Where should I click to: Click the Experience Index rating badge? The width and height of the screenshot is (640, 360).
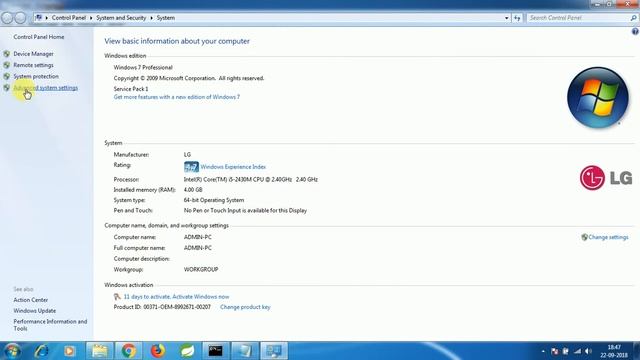[191, 167]
